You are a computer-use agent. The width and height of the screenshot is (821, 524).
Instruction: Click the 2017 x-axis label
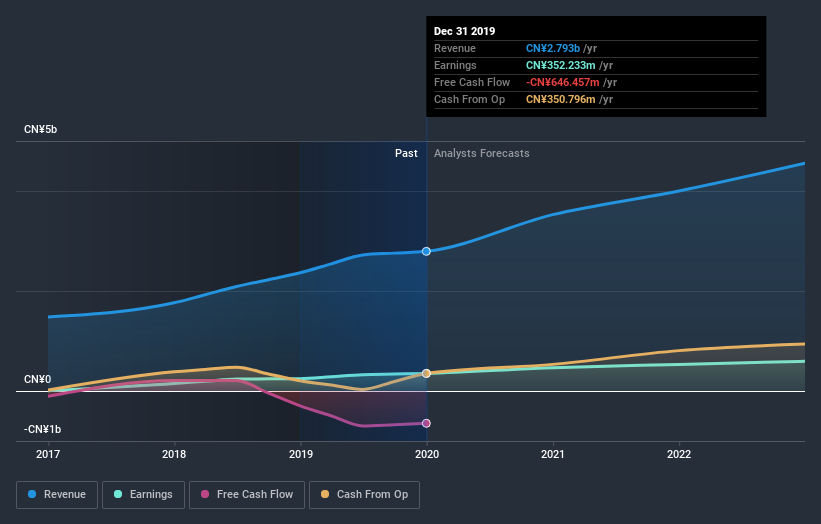click(x=48, y=454)
